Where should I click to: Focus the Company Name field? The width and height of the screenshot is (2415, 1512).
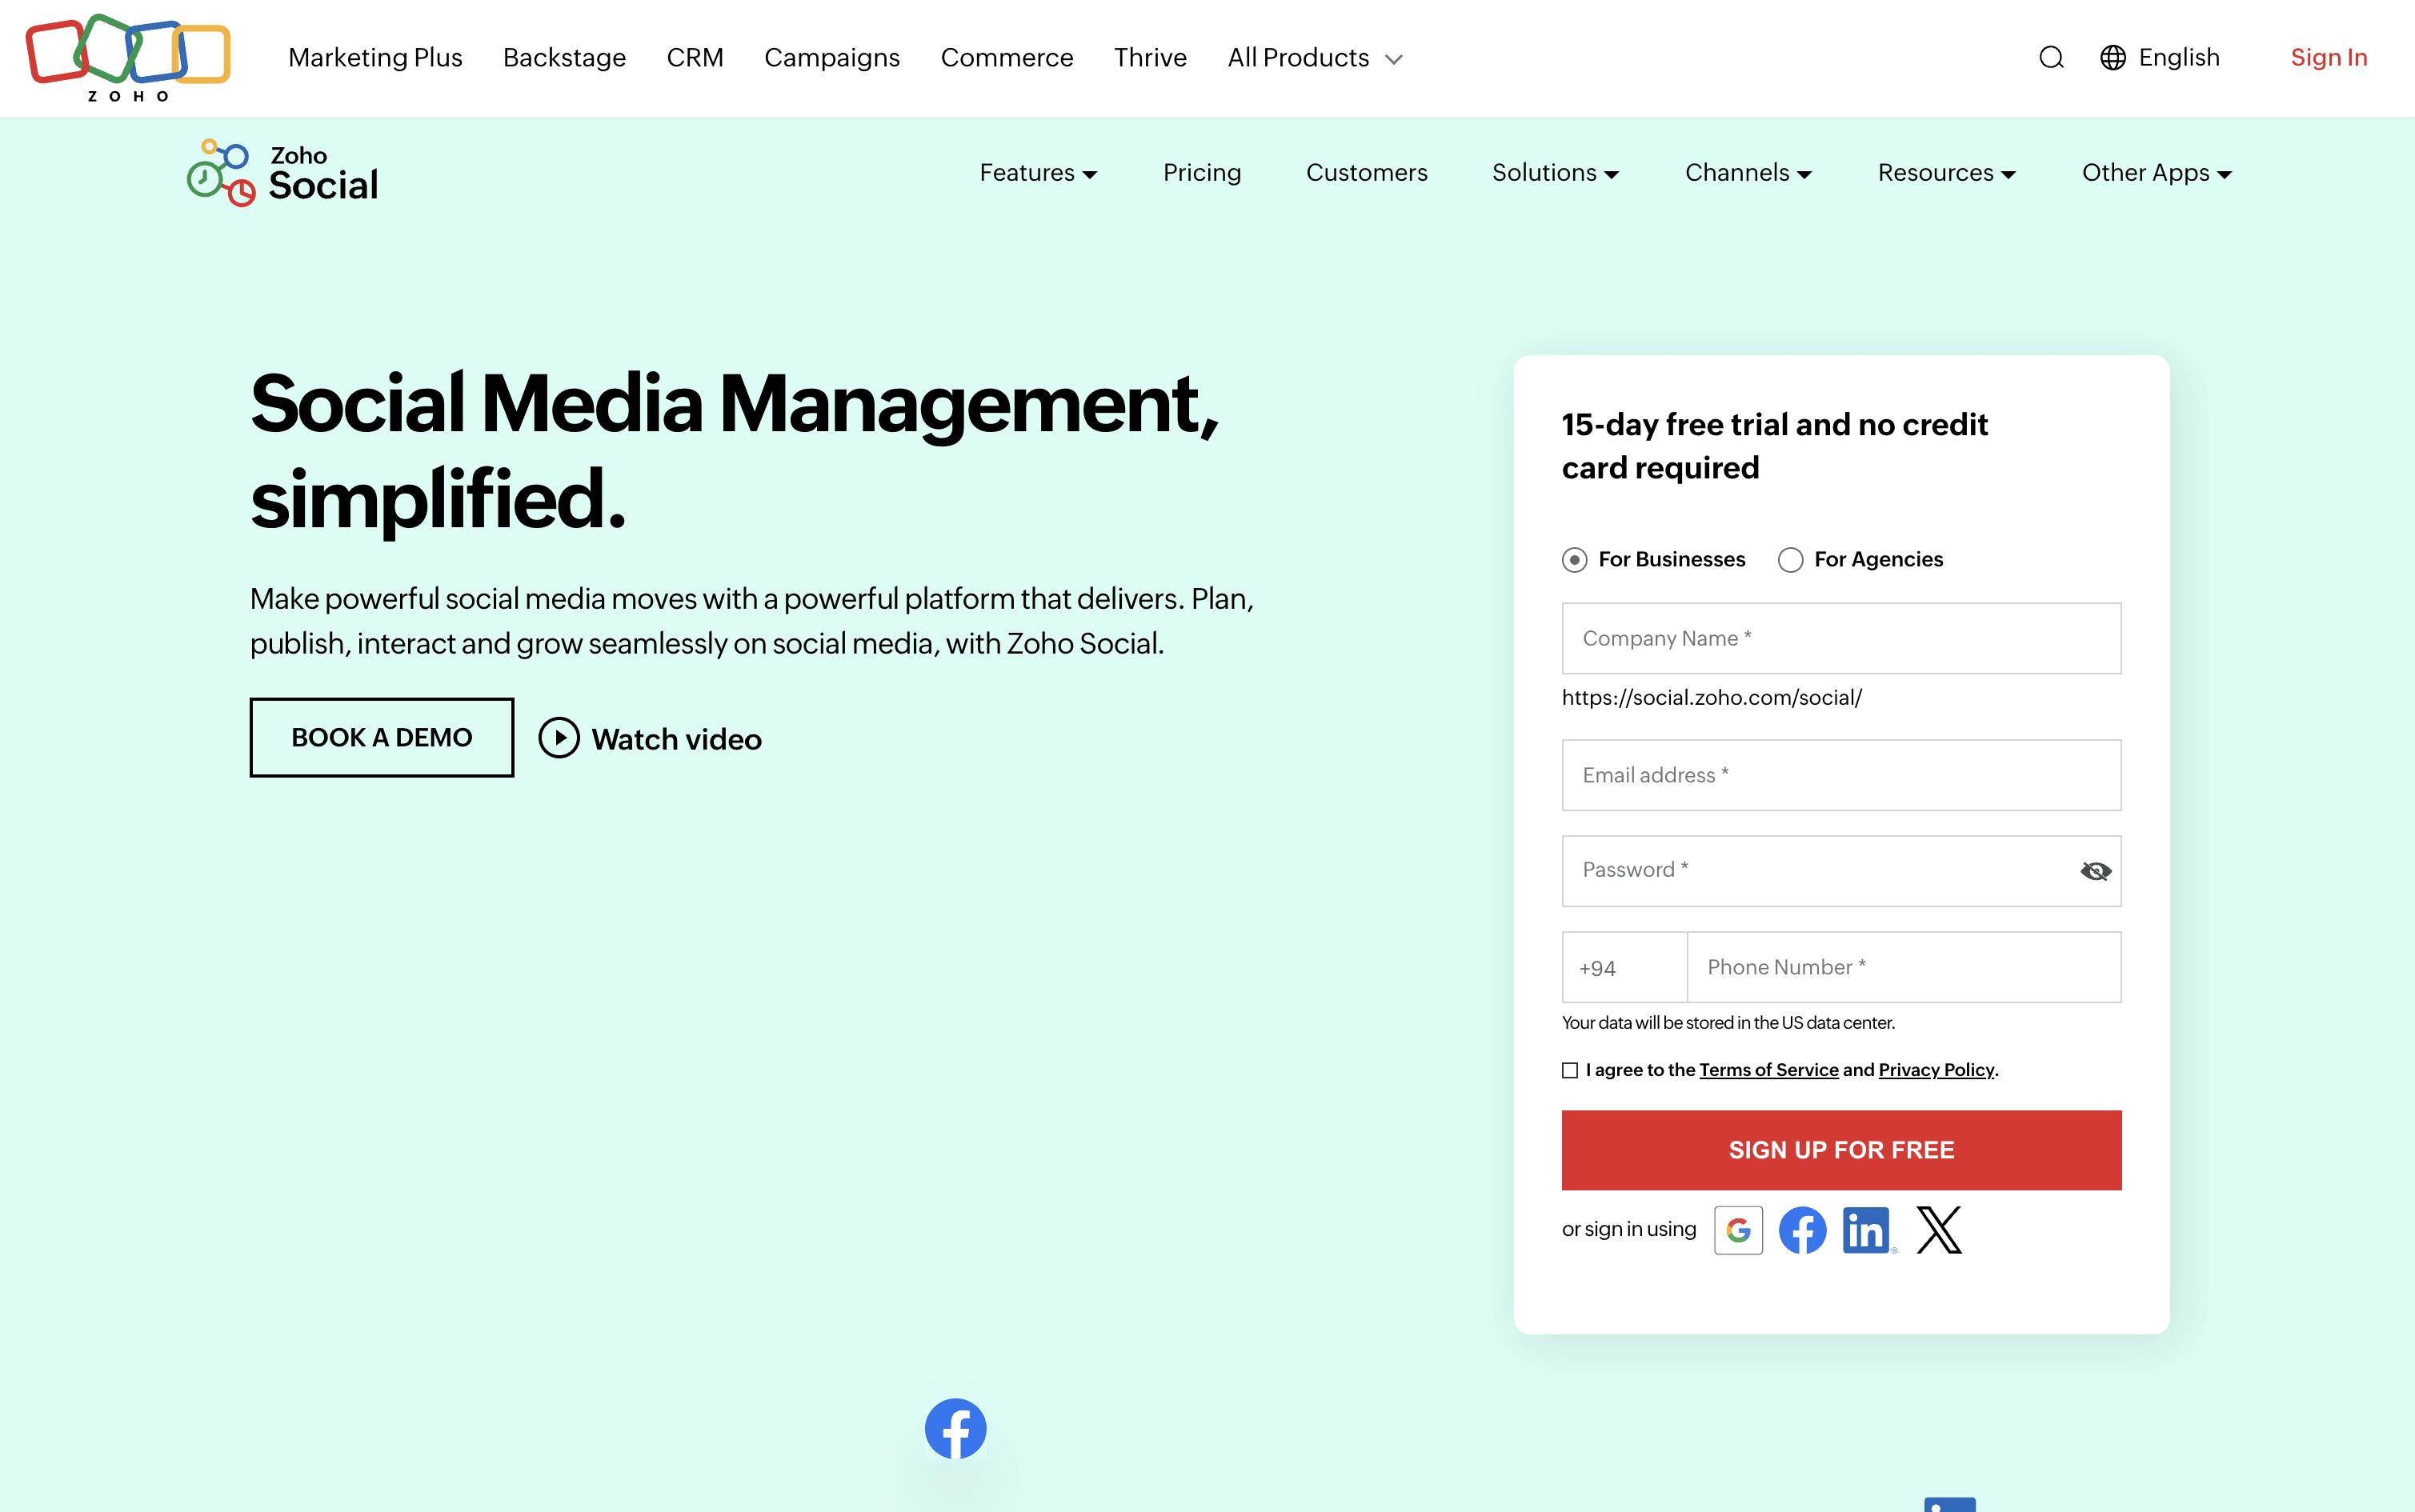coord(1841,638)
